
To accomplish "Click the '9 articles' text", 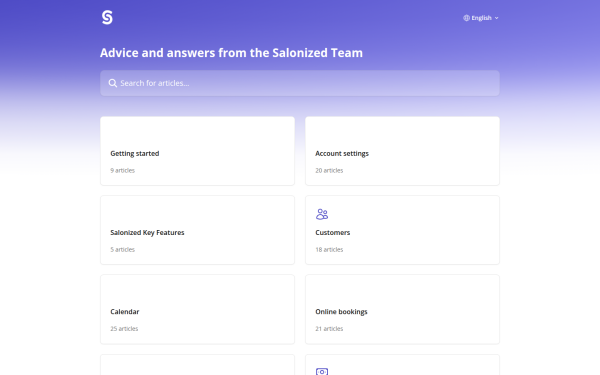I will 122,171.
